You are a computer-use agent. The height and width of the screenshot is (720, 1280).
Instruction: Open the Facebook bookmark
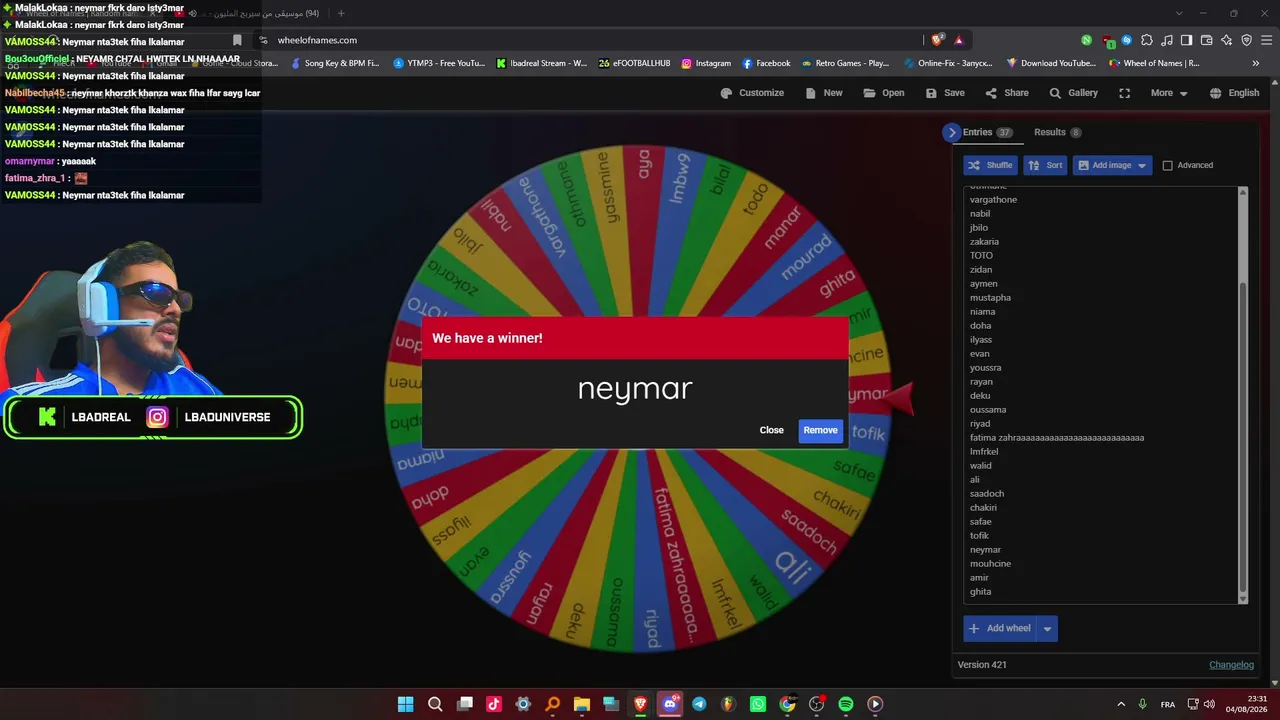(765, 63)
